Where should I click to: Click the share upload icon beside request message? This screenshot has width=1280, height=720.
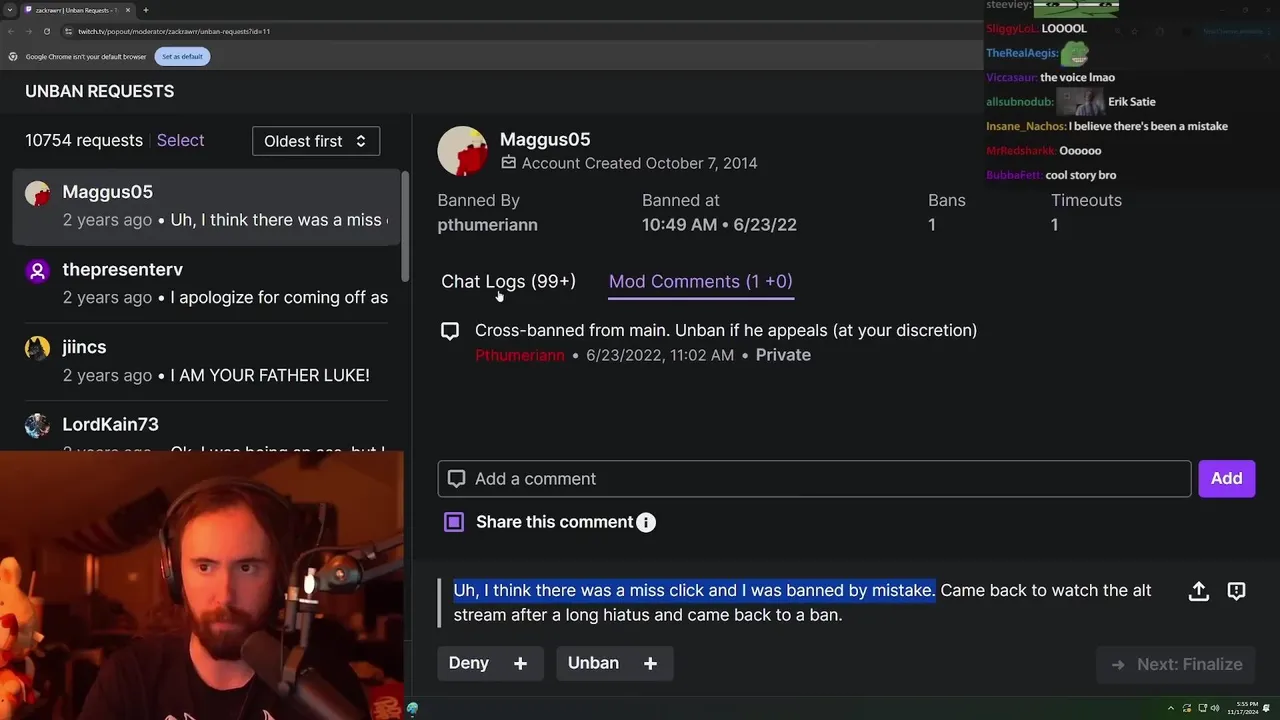point(1198,591)
